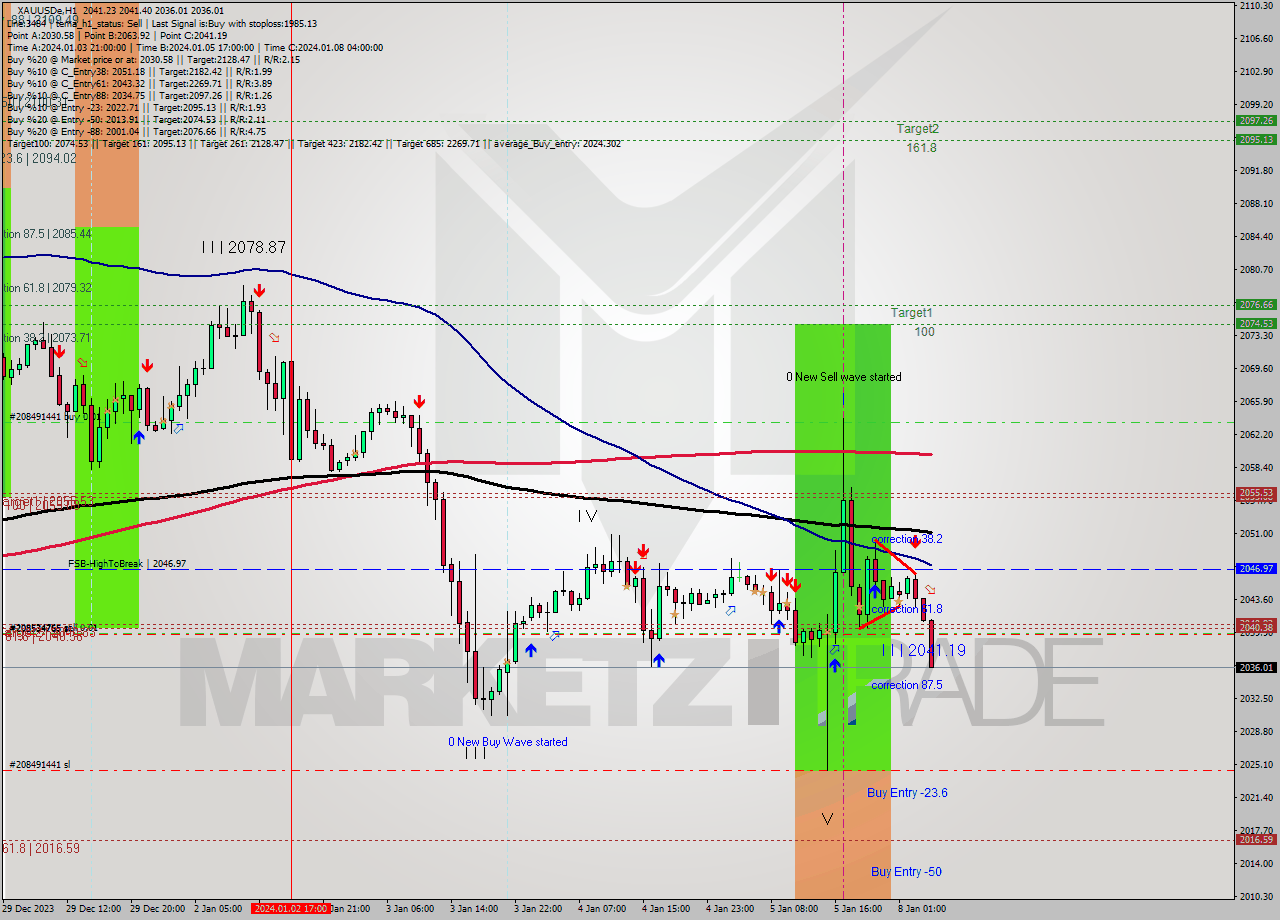Click the 2062.20 price scale label
This screenshot has height=920, width=1280.
coord(1255,435)
